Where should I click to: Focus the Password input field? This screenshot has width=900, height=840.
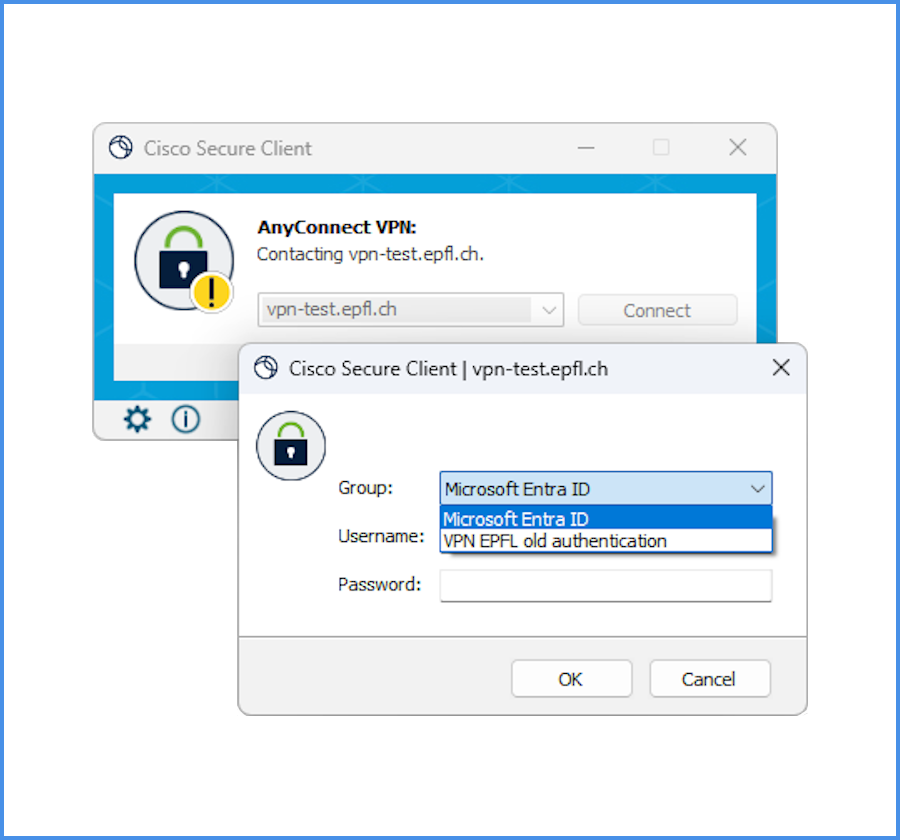[605, 585]
